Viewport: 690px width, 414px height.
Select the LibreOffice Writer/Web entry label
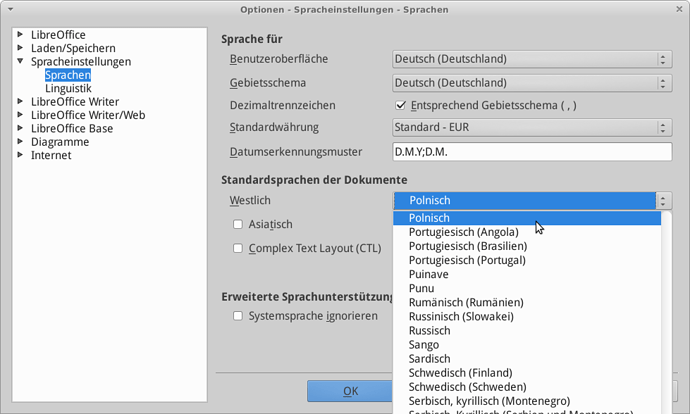click(x=88, y=115)
